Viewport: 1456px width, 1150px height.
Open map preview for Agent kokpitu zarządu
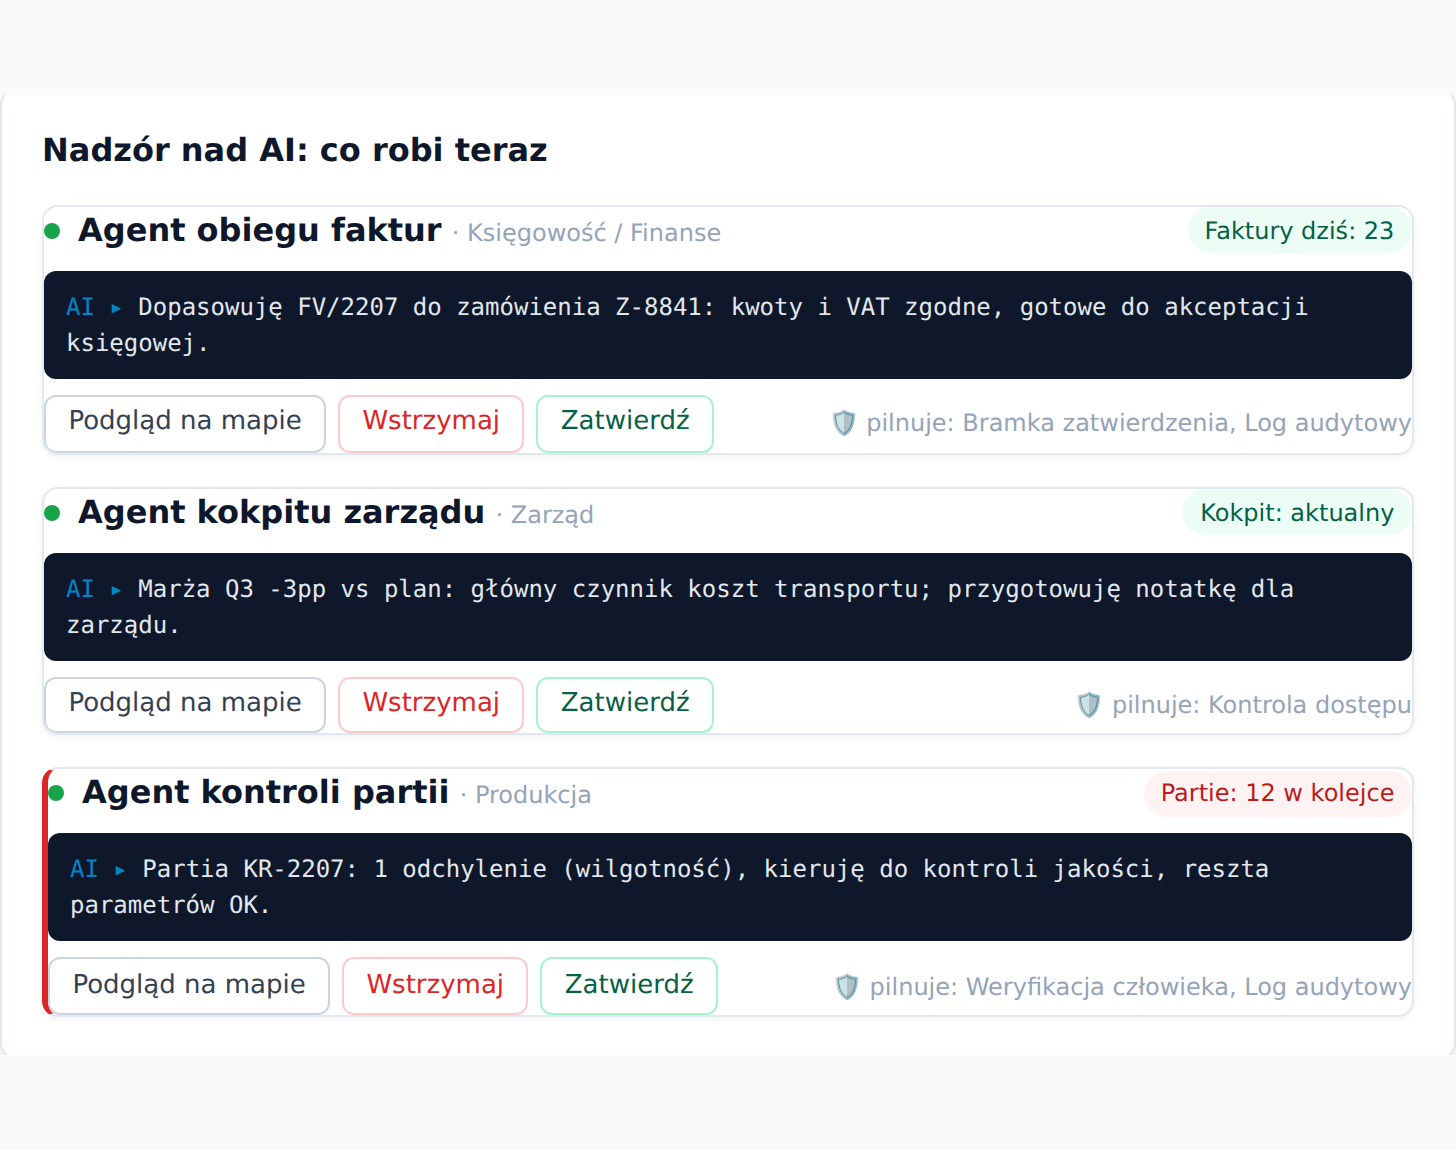[185, 705]
